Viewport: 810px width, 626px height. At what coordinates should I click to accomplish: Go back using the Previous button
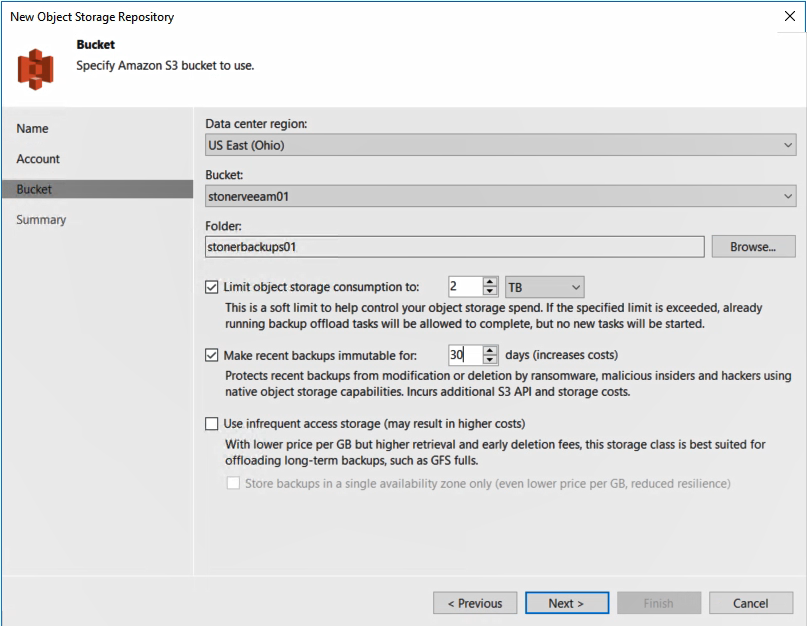[x=475, y=603]
